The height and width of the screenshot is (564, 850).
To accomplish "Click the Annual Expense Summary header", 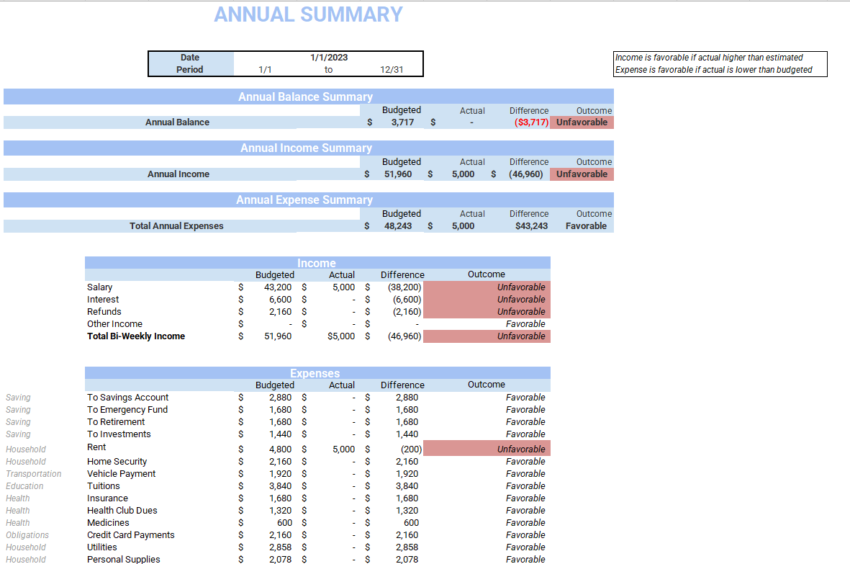I will 304,200.
